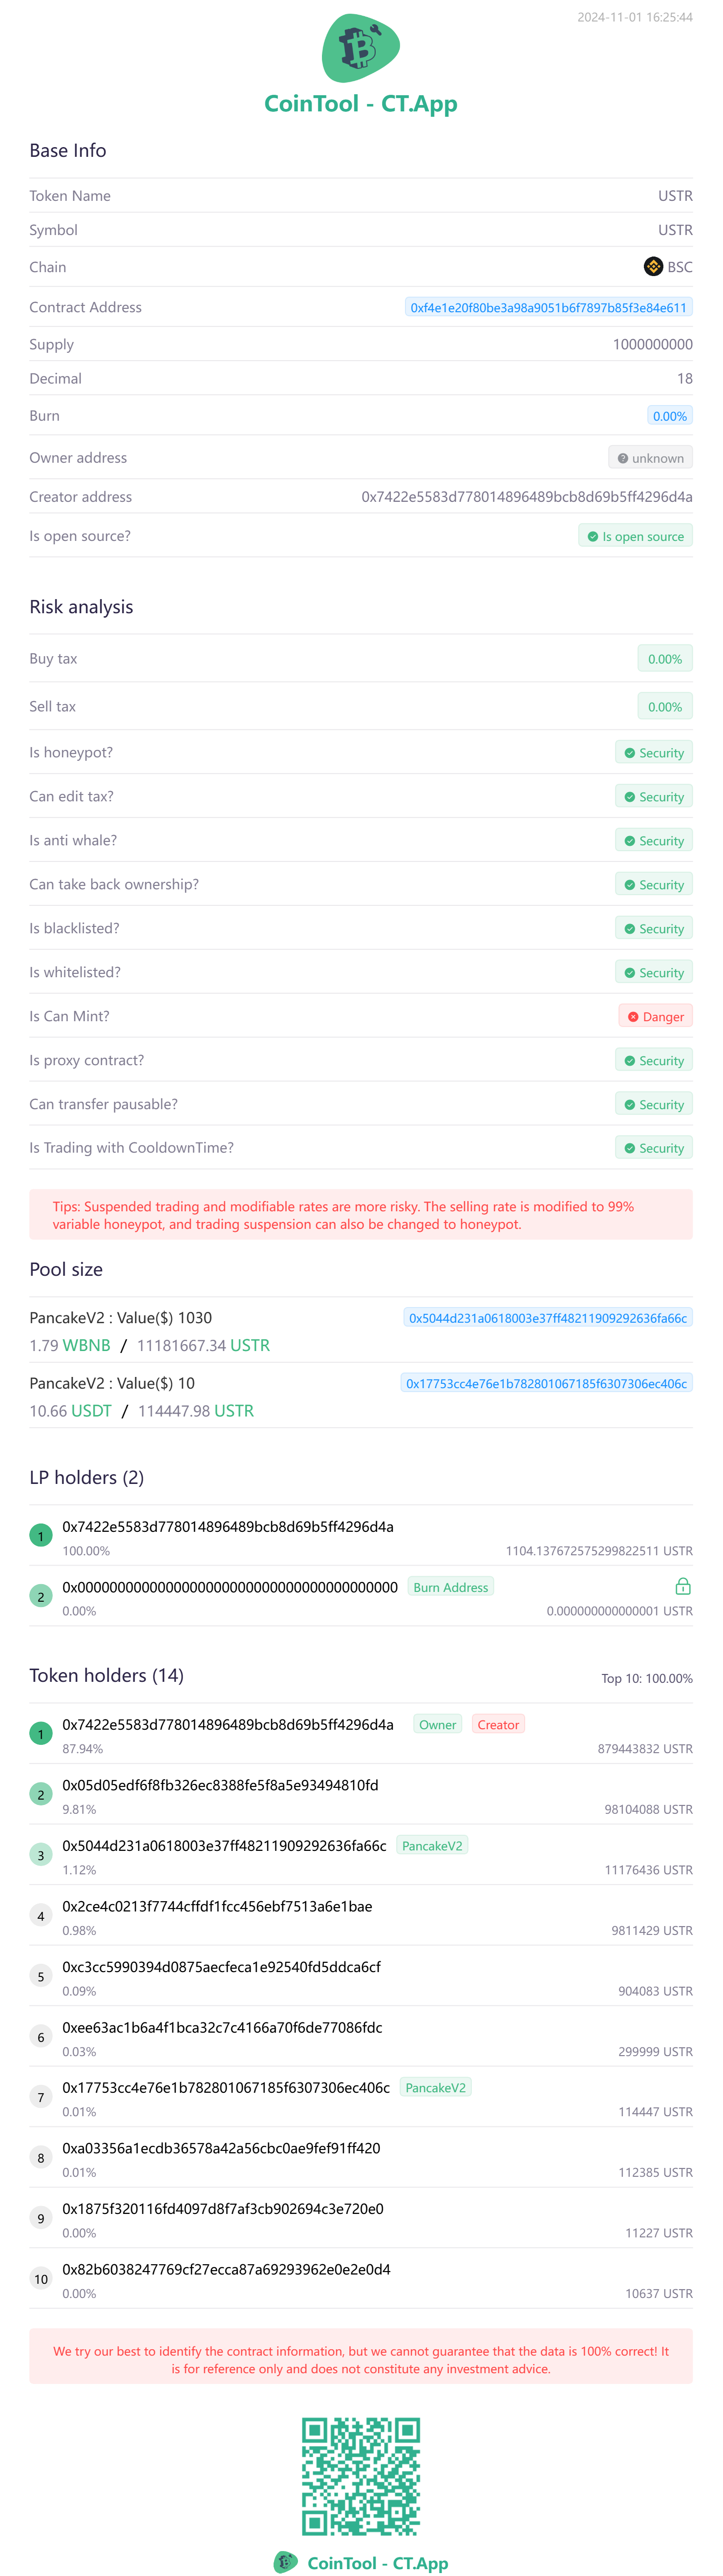Click PancakeV2 tag on holder number 3
Screen dimensions: 723x2576
click(x=432, y=1845)
